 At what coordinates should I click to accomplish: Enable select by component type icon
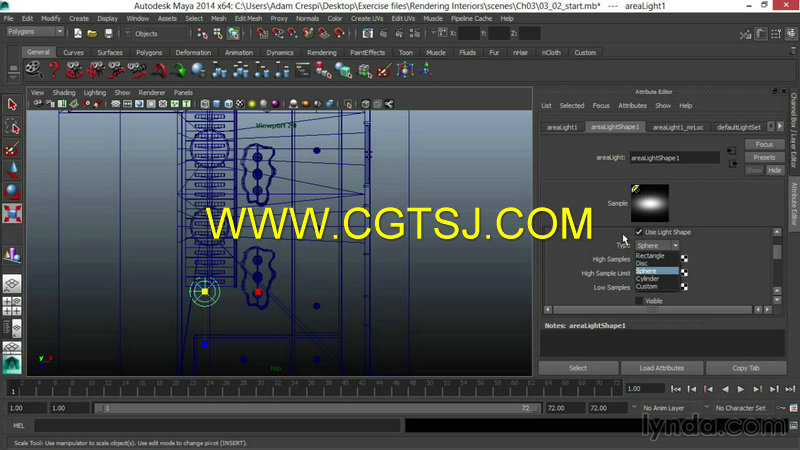[x=234, y=34]
